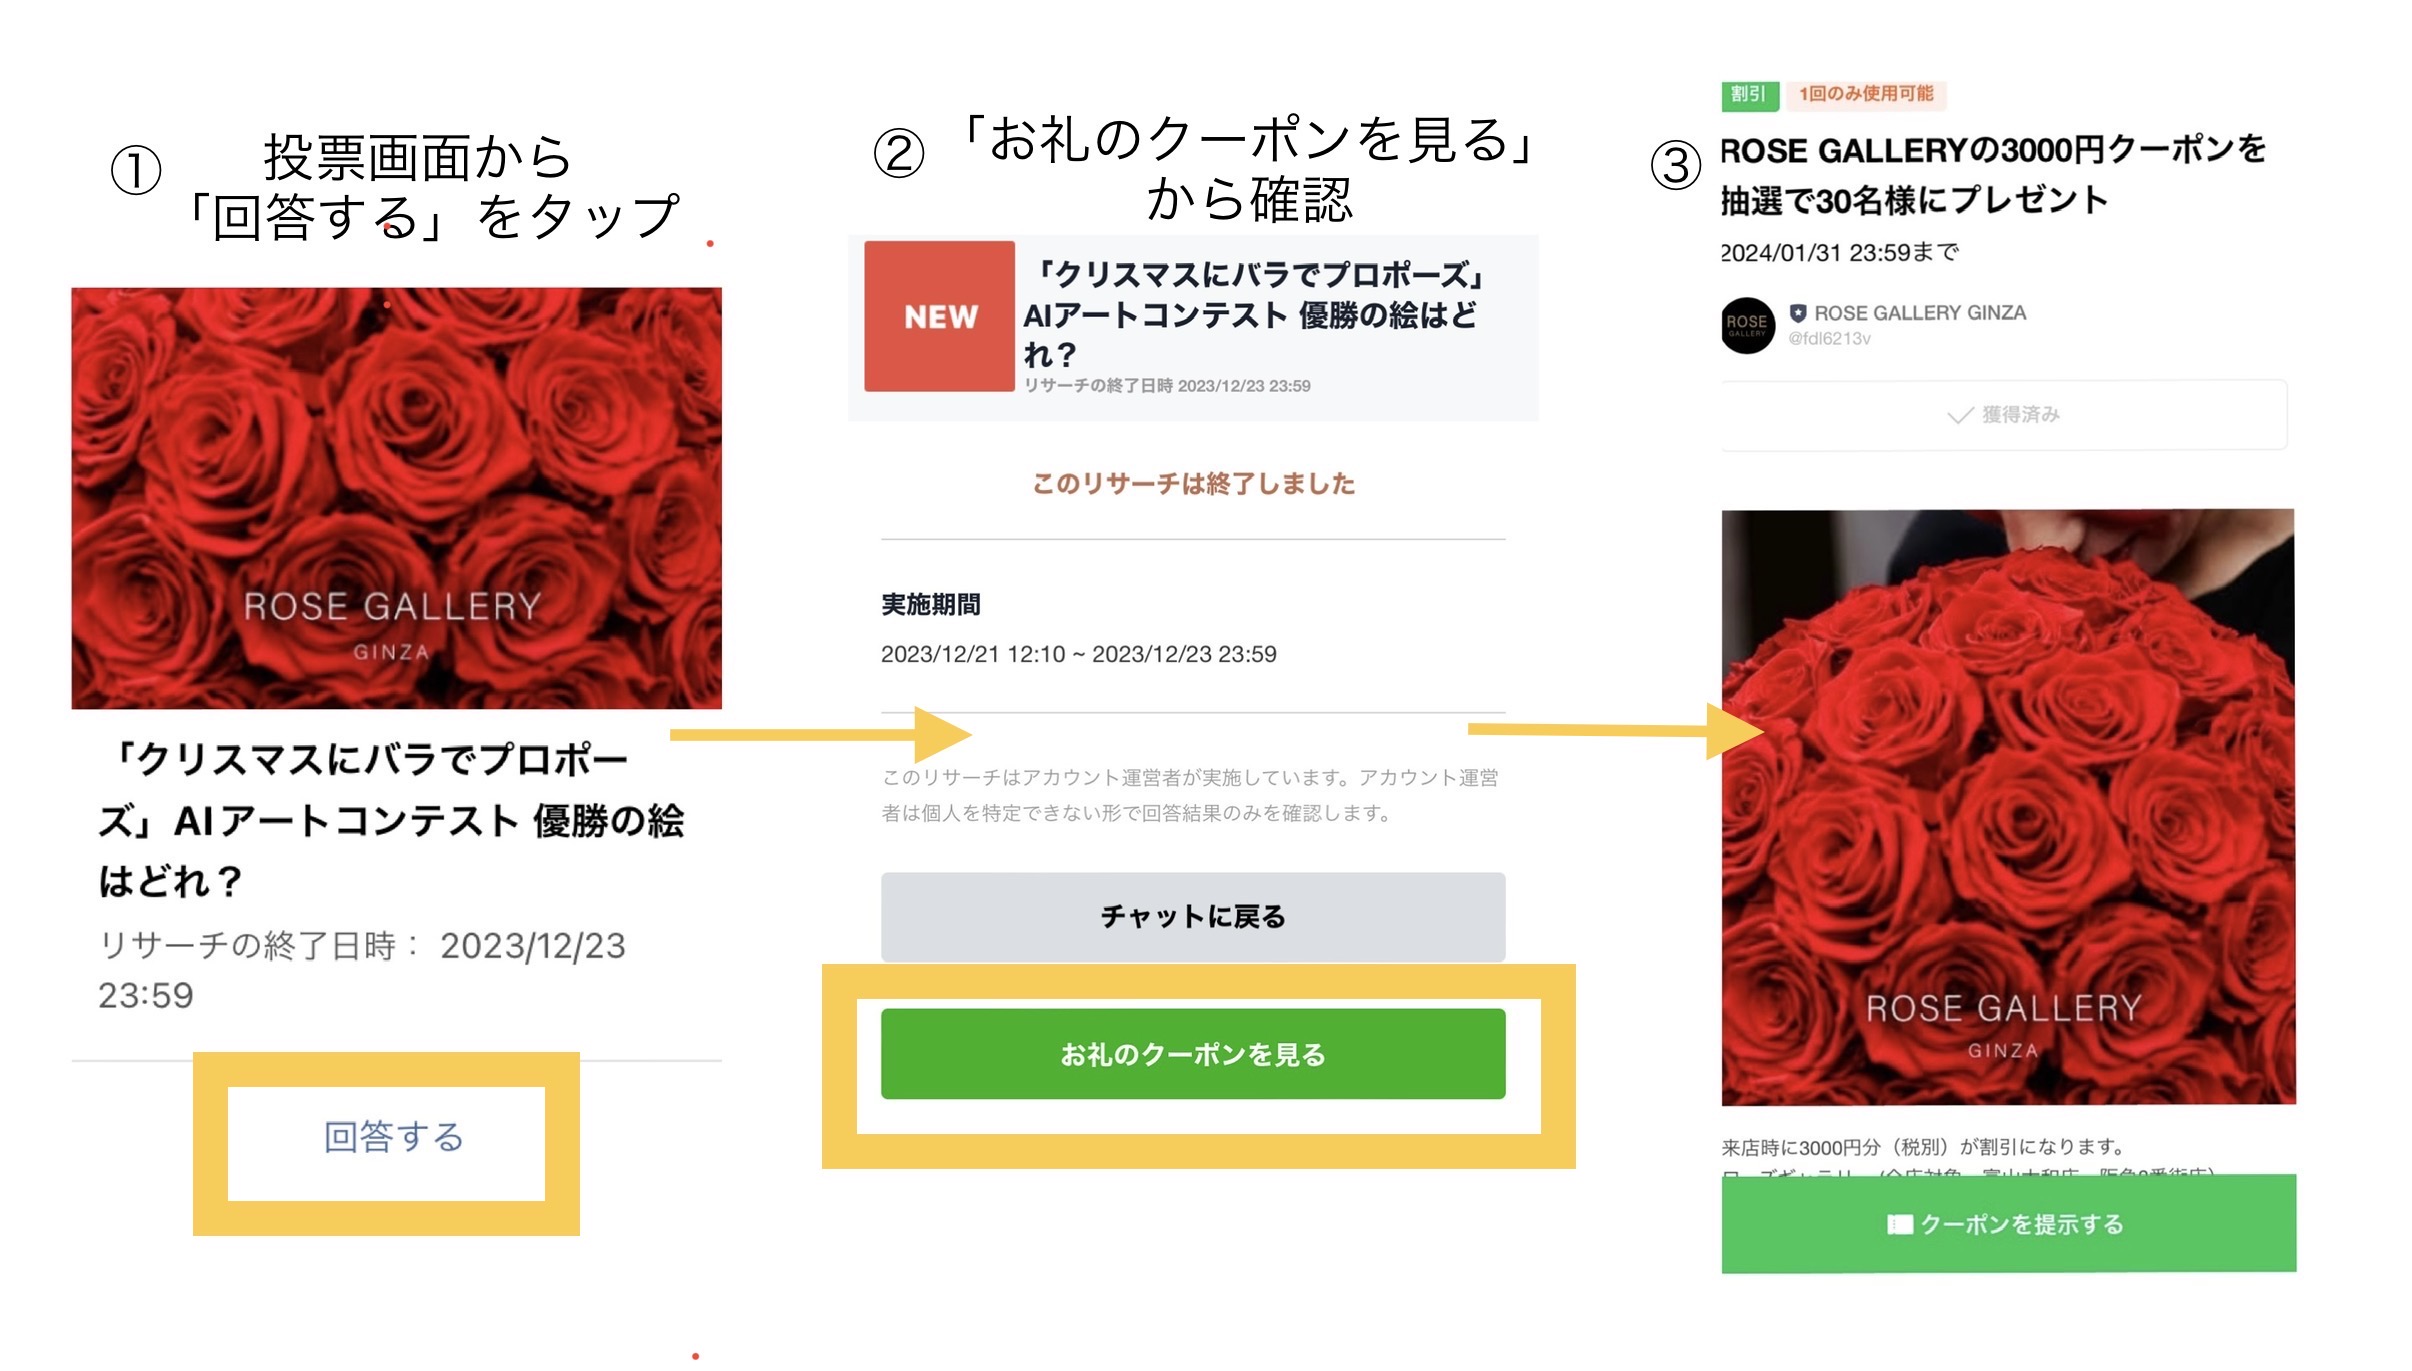Image resolution: width=2412 pixels, height=1371 pixels.
Task: Click the circled number ① step marker
Action: [x=136, y=170]
